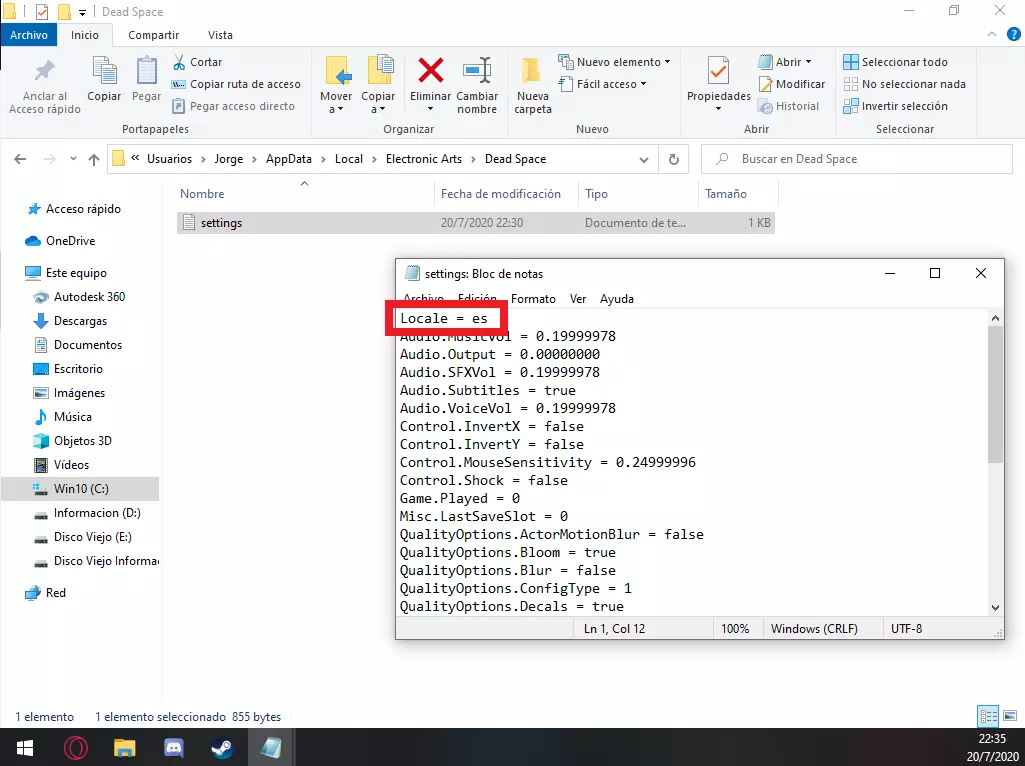The height and width of the screenshot is (766, 1025).
Task: Switch to the Vista ribbon tab
Action: point(220,35)
